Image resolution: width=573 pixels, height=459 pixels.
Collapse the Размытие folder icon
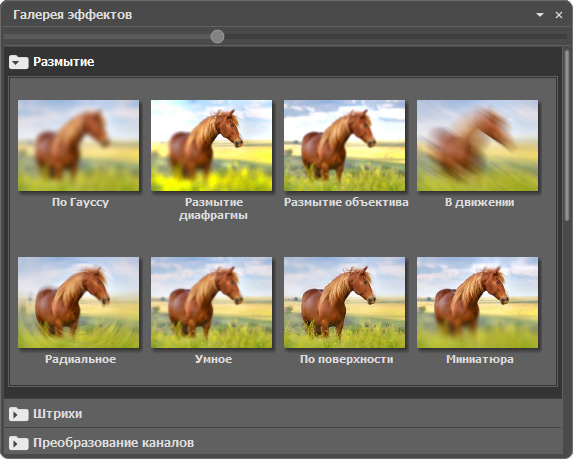(19, 62)
